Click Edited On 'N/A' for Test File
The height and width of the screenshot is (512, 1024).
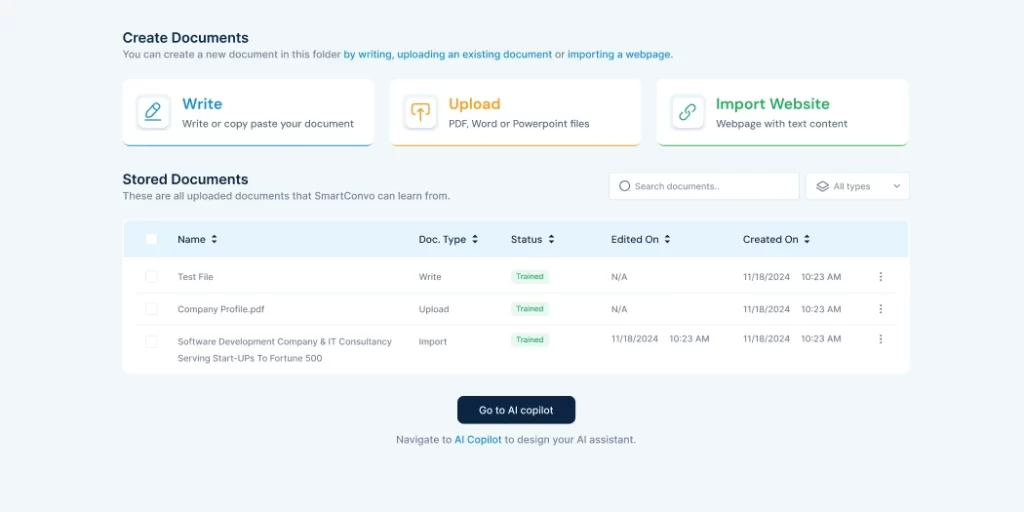pyautogui.click(x=619, y=277)
